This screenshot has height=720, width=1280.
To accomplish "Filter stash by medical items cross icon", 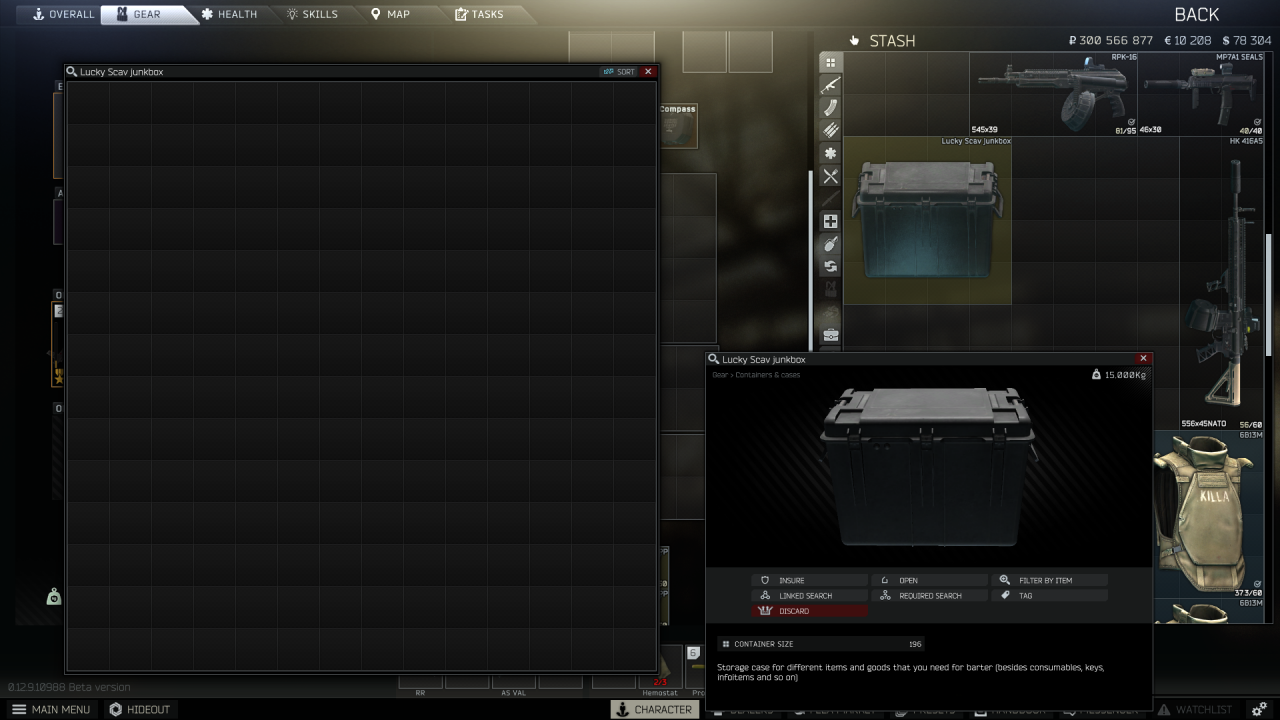I will [x=830, y=222].
